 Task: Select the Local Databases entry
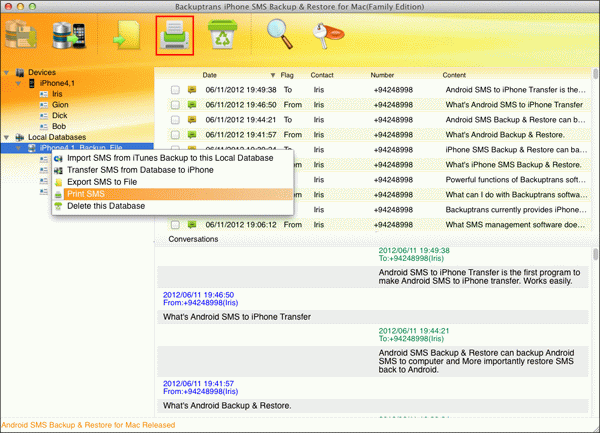(57, 137)
